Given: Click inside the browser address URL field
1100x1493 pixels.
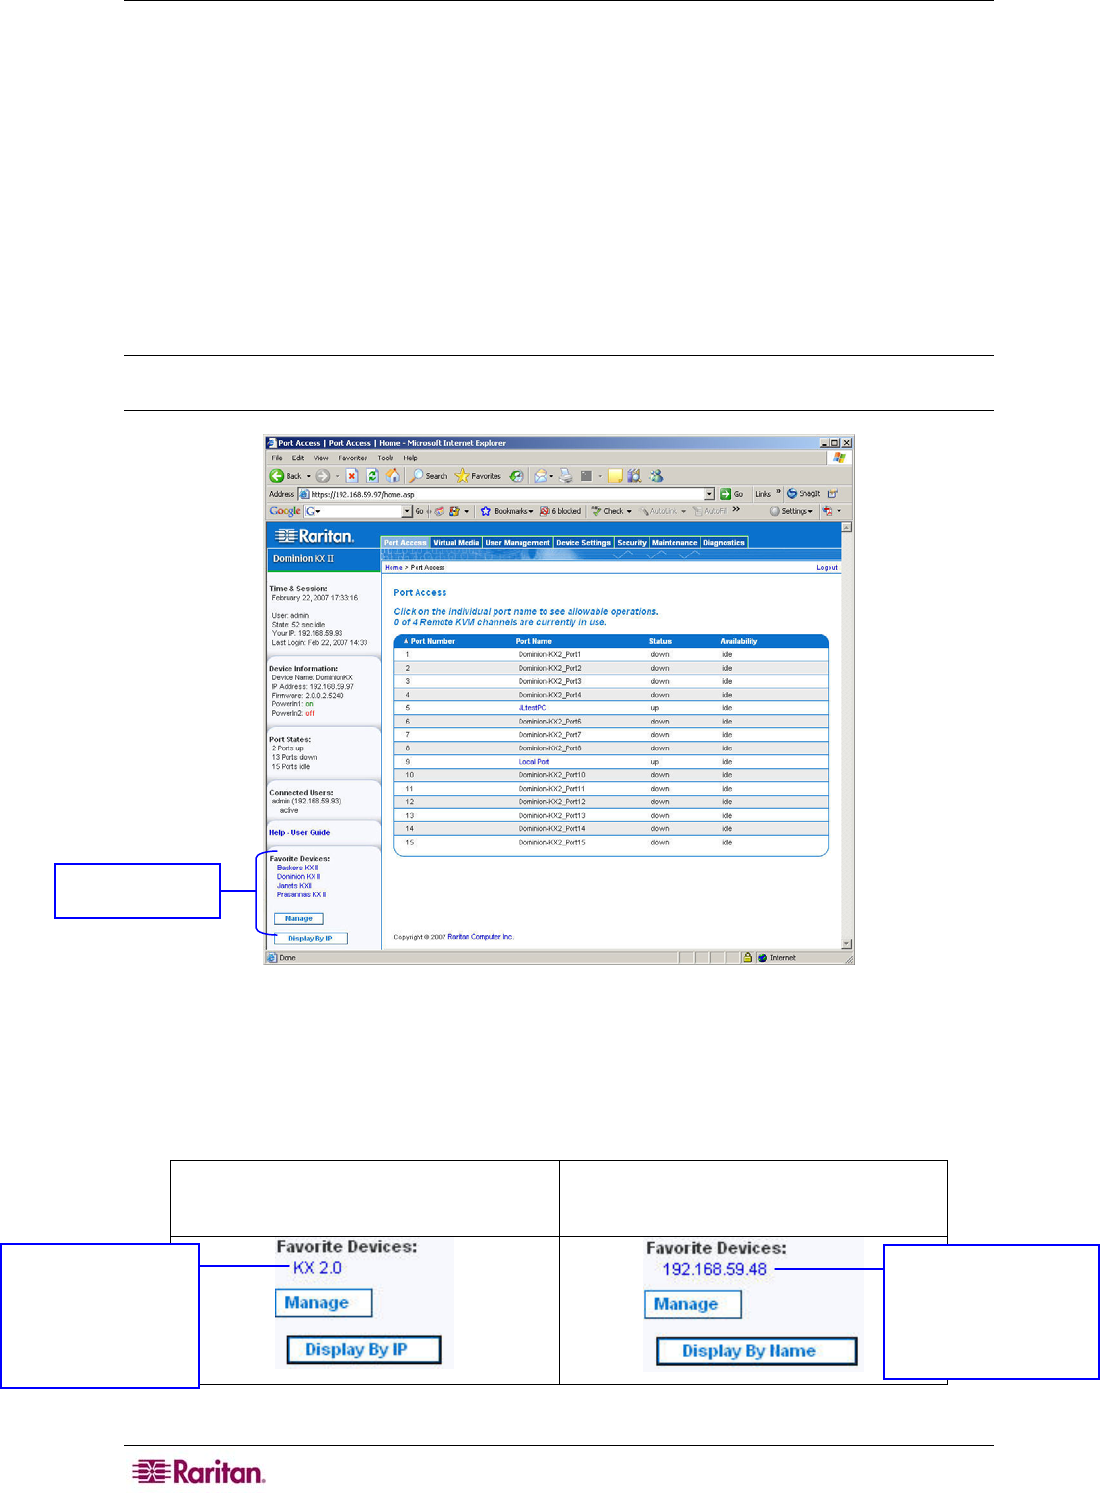Looking at the screenshot, I should (507, 494).
